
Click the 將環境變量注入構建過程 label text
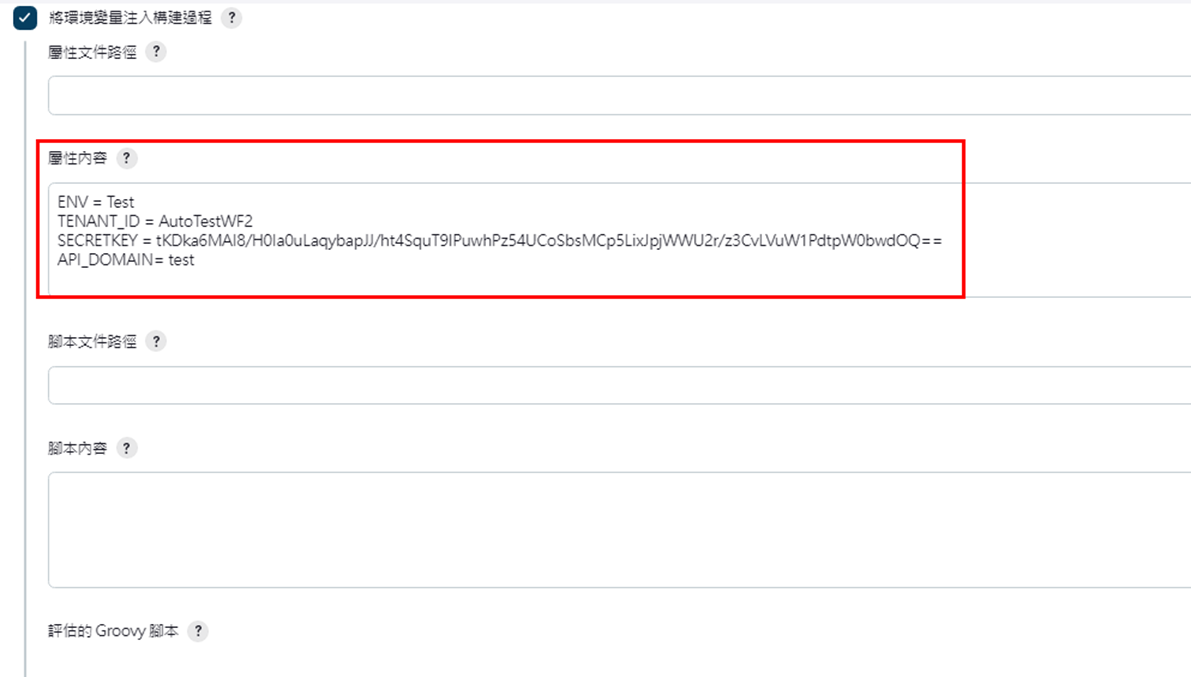click(x=130, y=17)
